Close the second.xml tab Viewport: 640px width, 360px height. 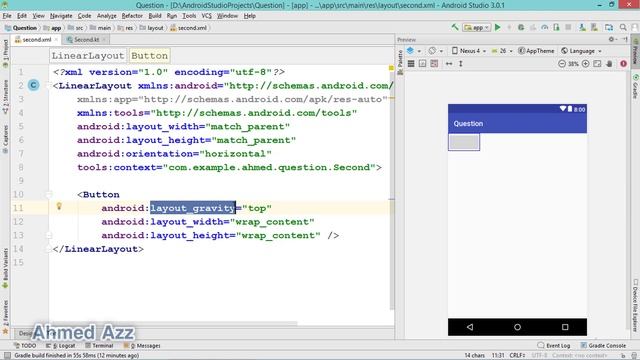tap(56, 40)
